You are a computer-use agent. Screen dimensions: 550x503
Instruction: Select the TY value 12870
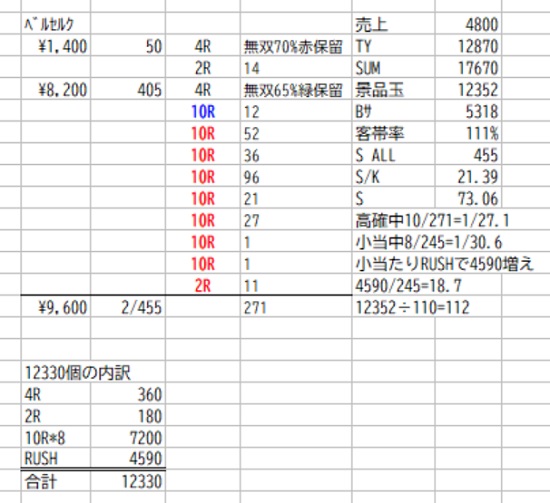coord(468,46)
